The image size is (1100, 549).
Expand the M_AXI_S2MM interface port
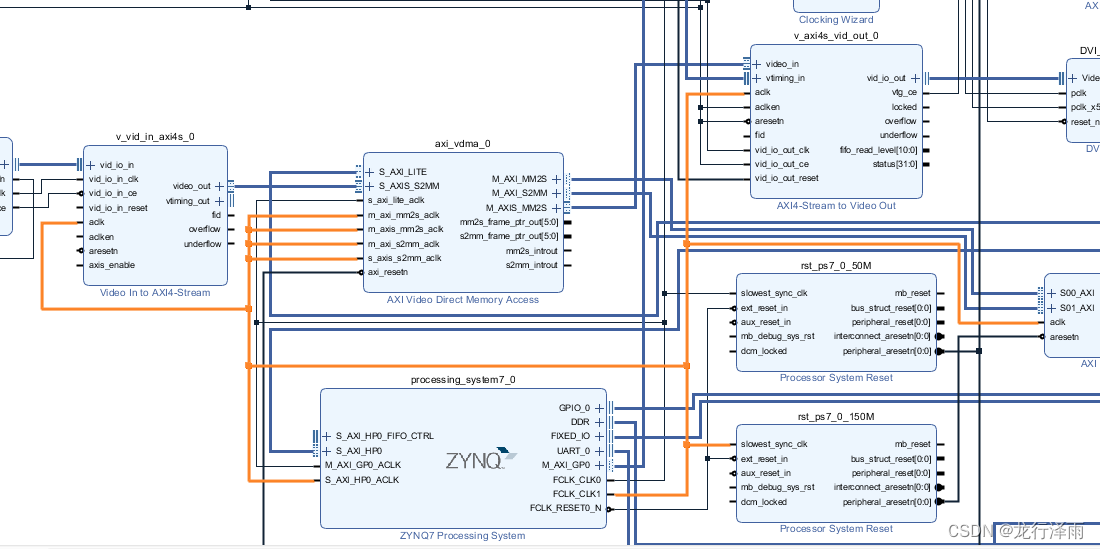point(557,193)
